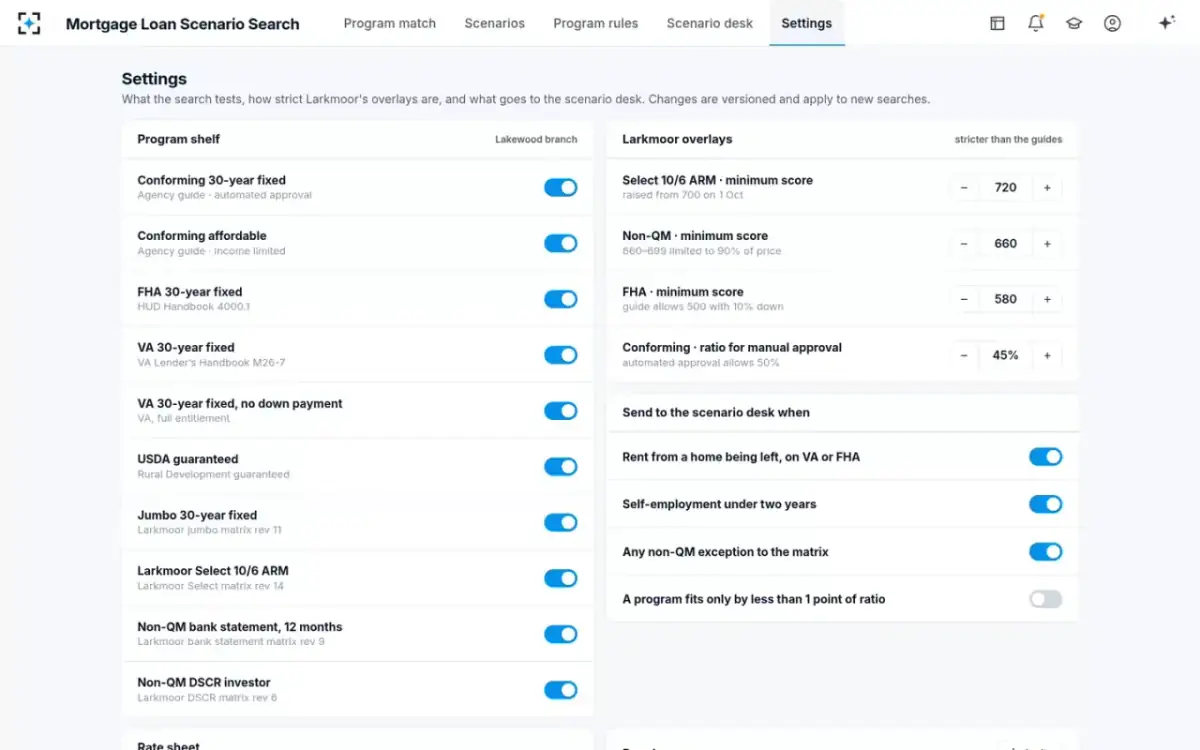
Task: Click 'Larkmoor Select matrix rev 14' text
Action: [211, 586]
